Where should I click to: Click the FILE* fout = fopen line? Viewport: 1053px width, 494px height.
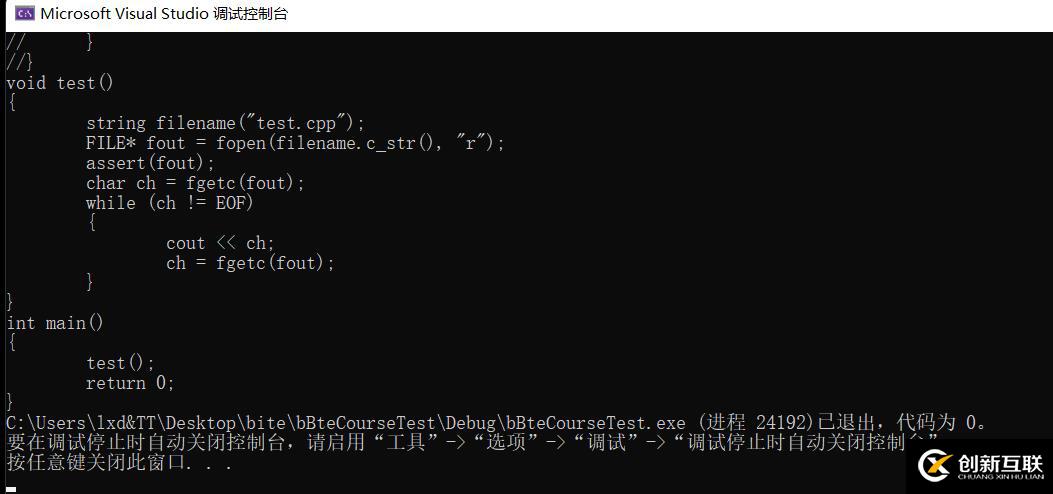click(x=295, y=143)
